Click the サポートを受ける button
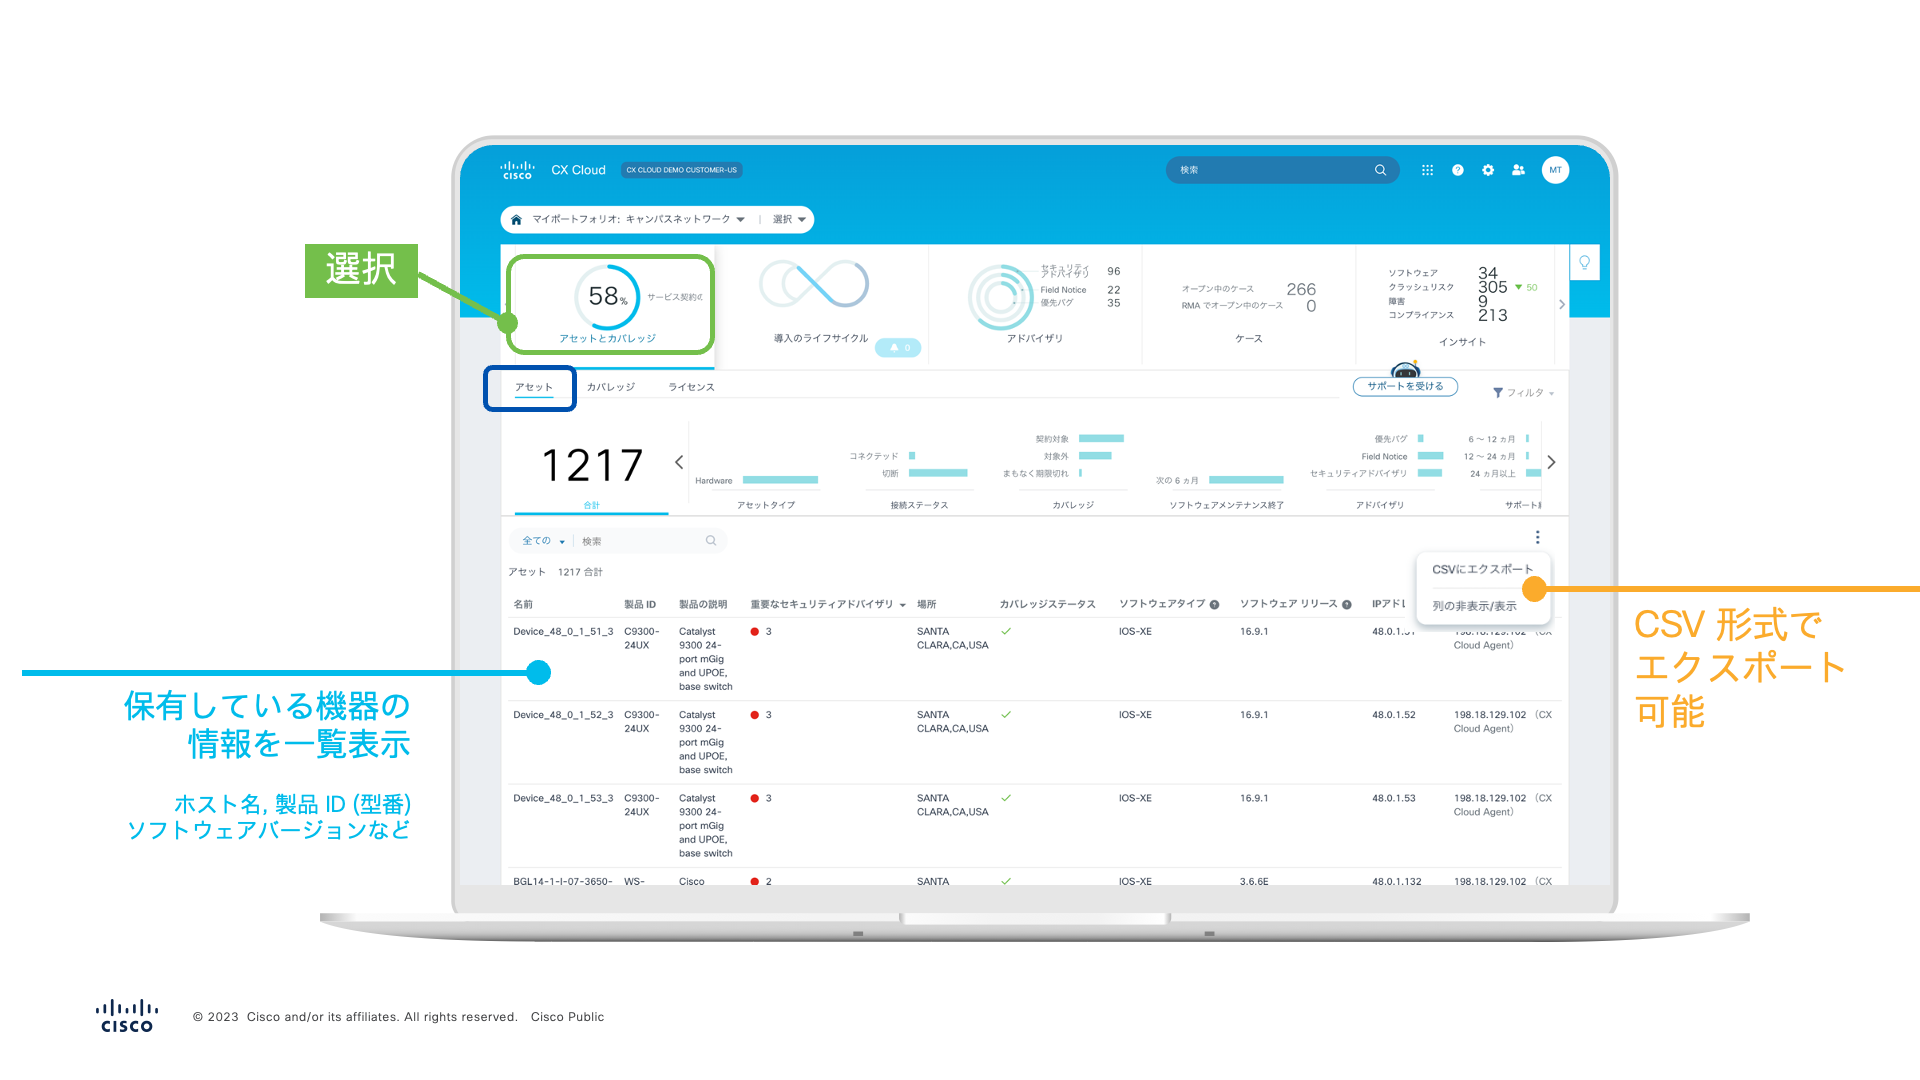 1405,386
